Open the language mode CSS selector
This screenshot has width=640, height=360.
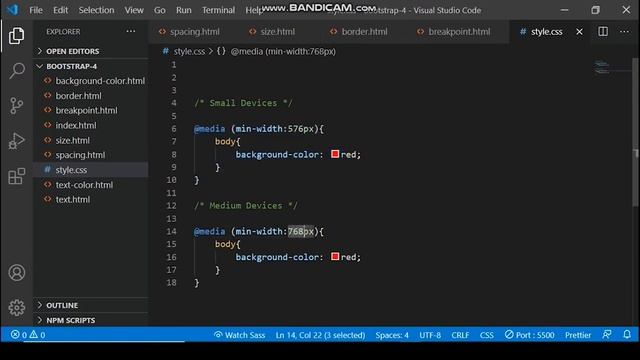[x=487, y=335]
